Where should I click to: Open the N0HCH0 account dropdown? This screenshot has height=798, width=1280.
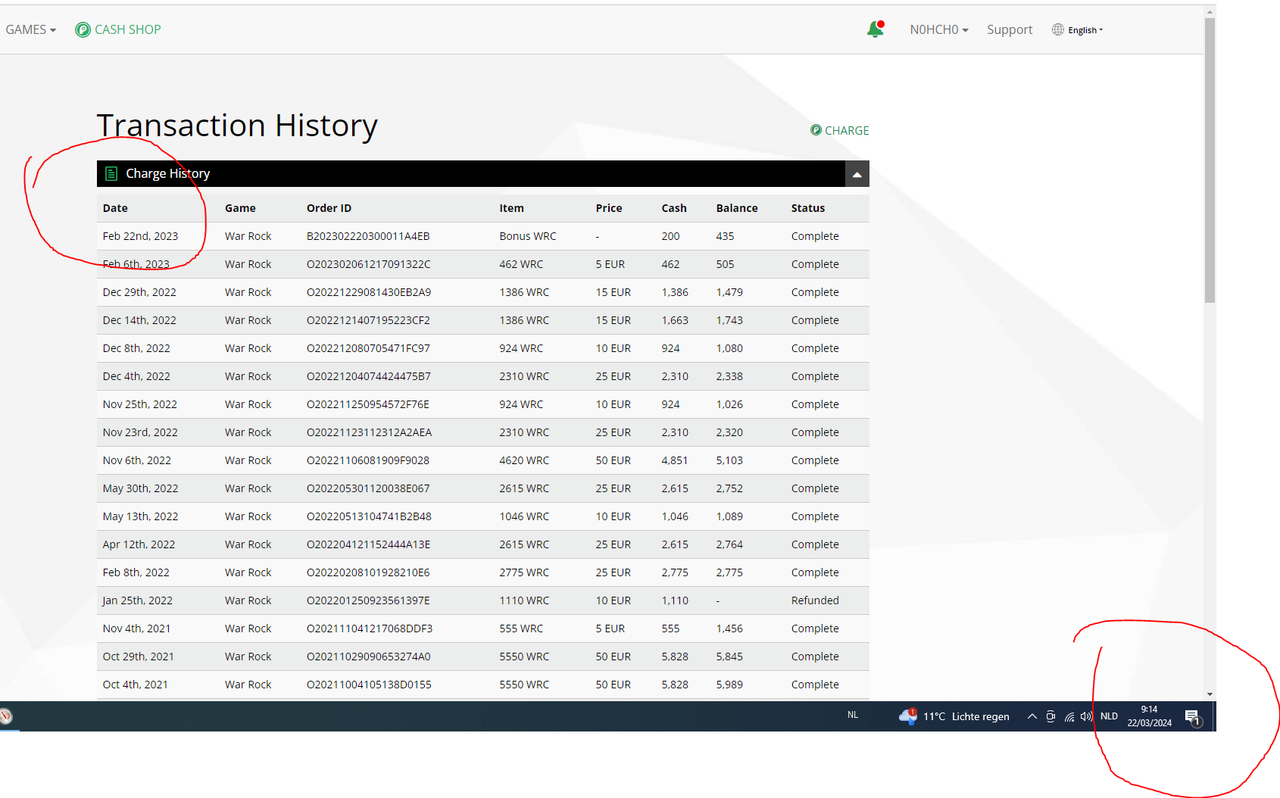click(939, 30)
